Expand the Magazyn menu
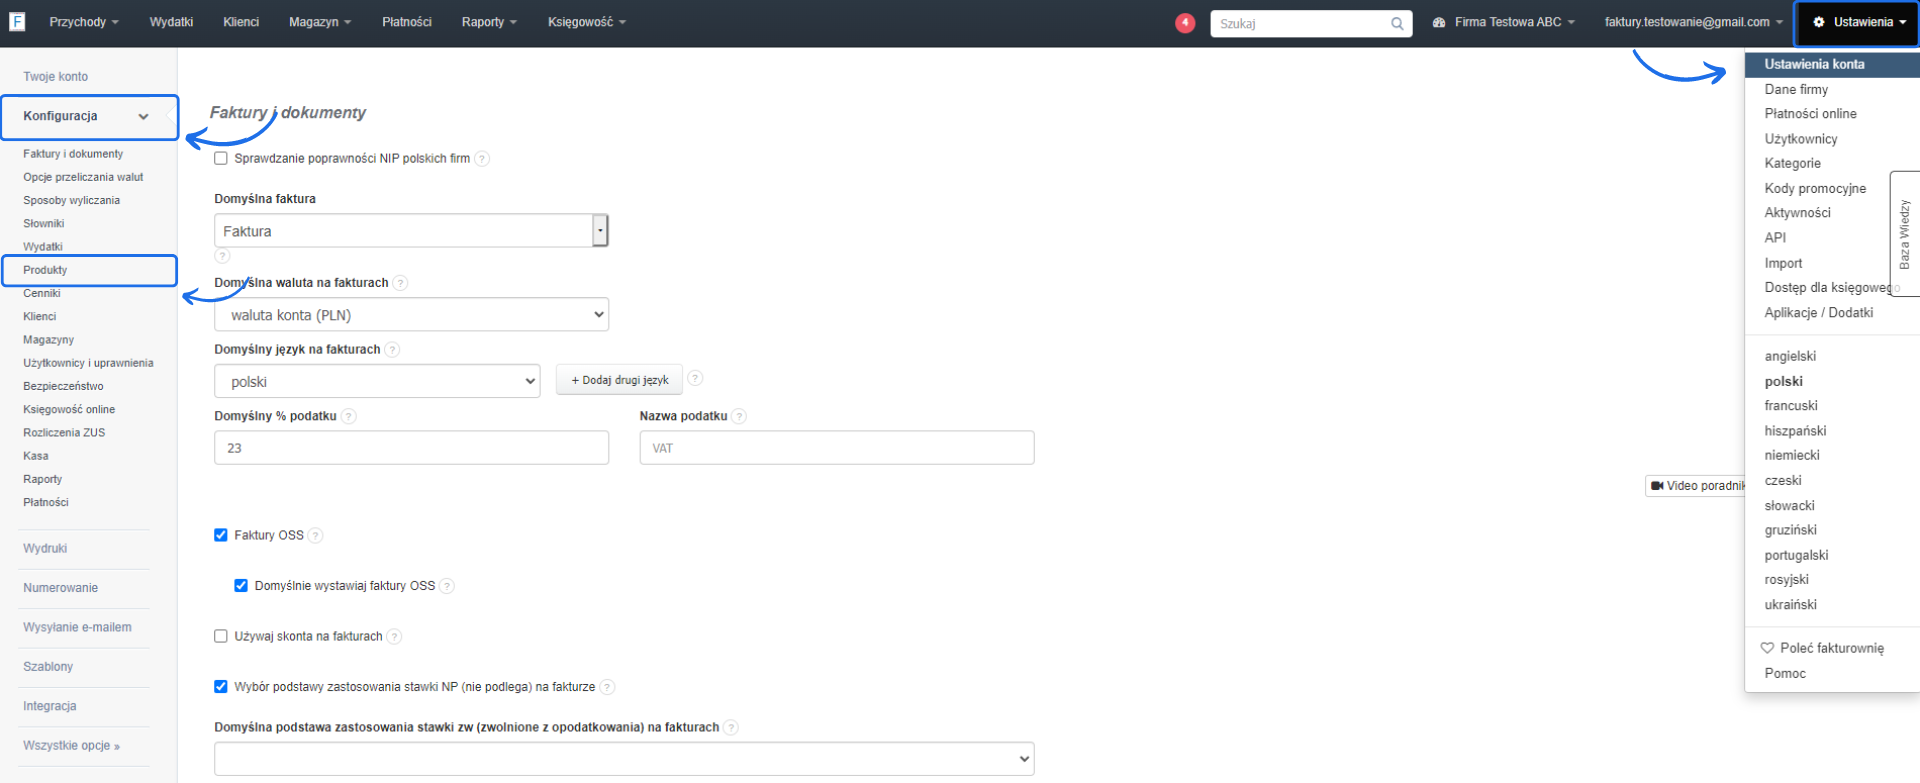This screenshot has height=783, width=1920. pyautogui.click(x=320, y=22)
